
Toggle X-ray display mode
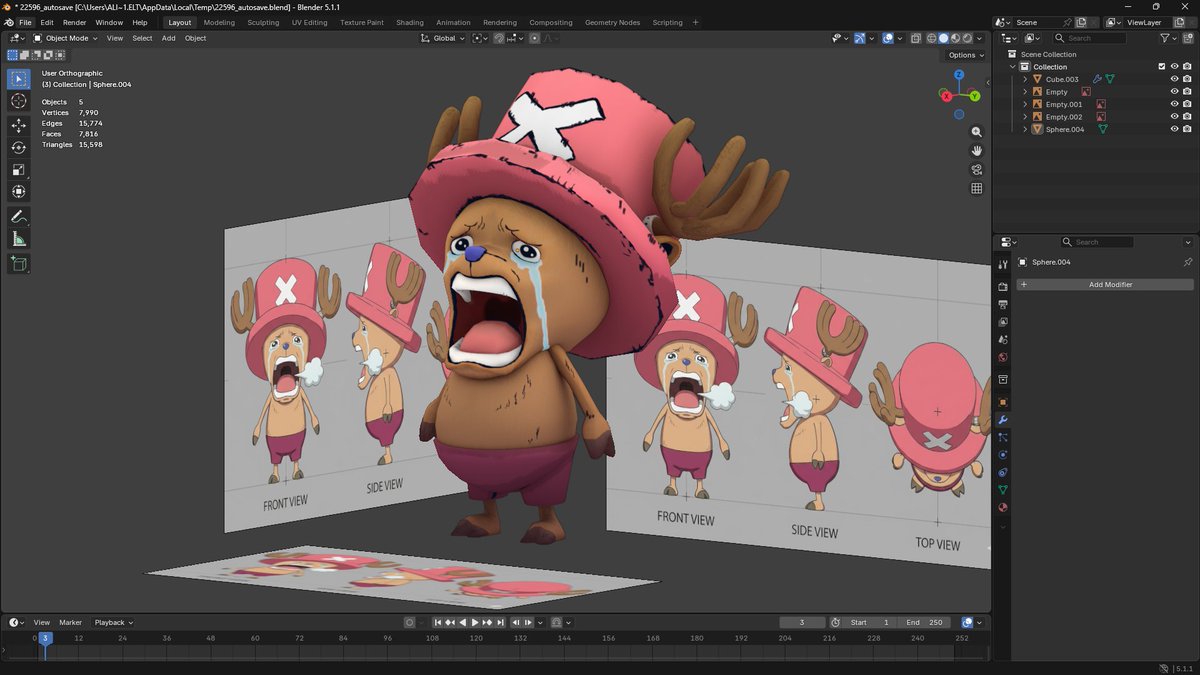[916, 38]
